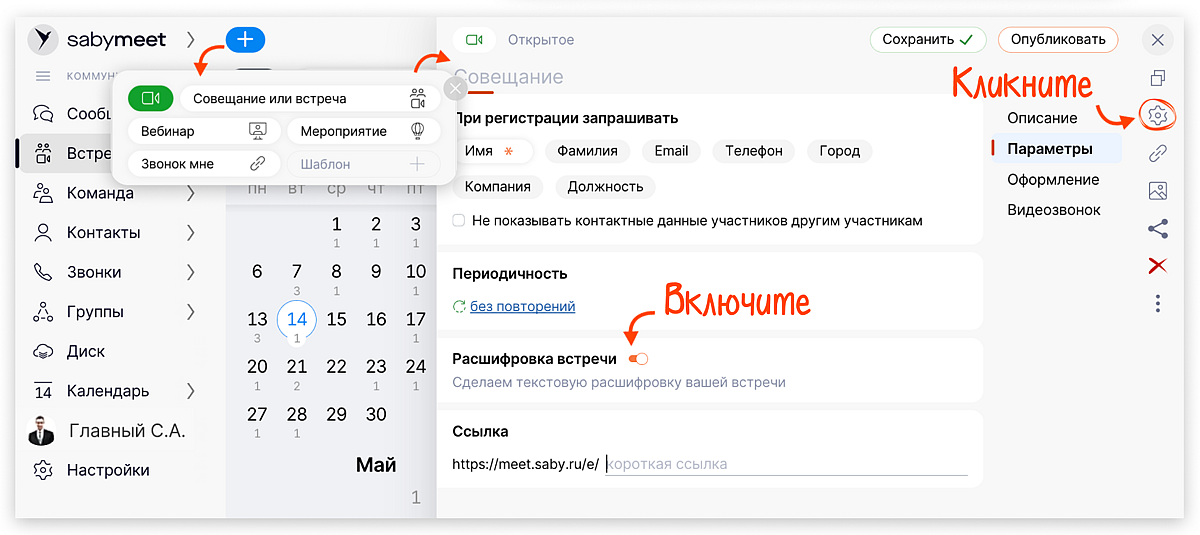Switch to the Оформление tab
The height and width of the screenshot is (535, 1200).
[1053, 180]
